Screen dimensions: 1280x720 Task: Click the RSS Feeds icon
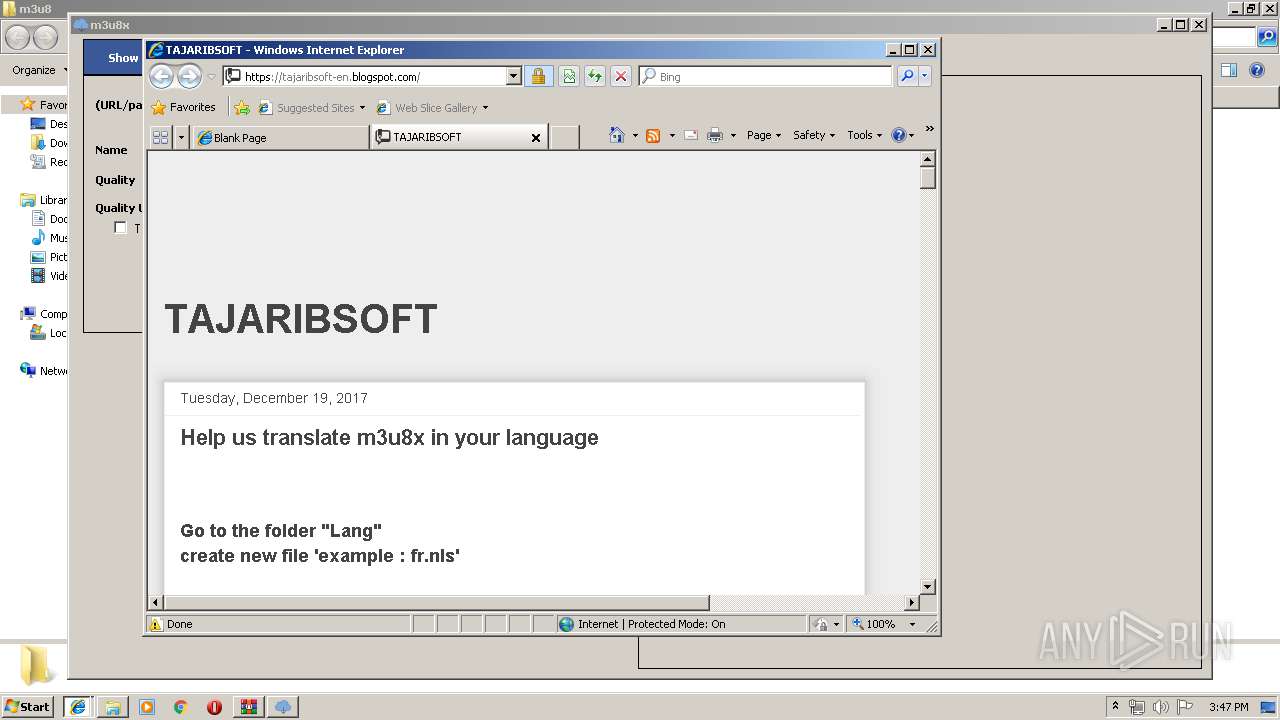coord(653,135)
